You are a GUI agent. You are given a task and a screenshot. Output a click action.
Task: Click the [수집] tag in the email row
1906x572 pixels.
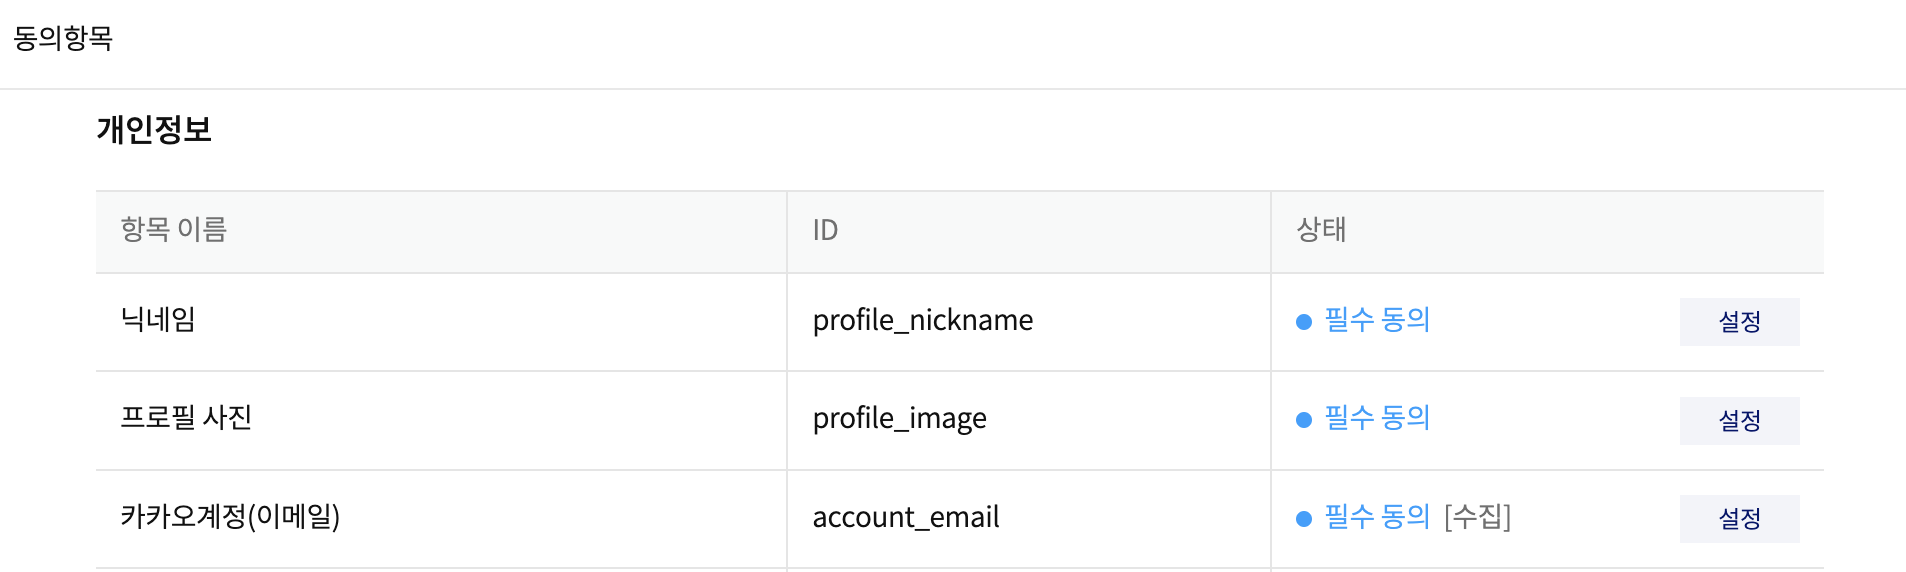coord(1477,517)
